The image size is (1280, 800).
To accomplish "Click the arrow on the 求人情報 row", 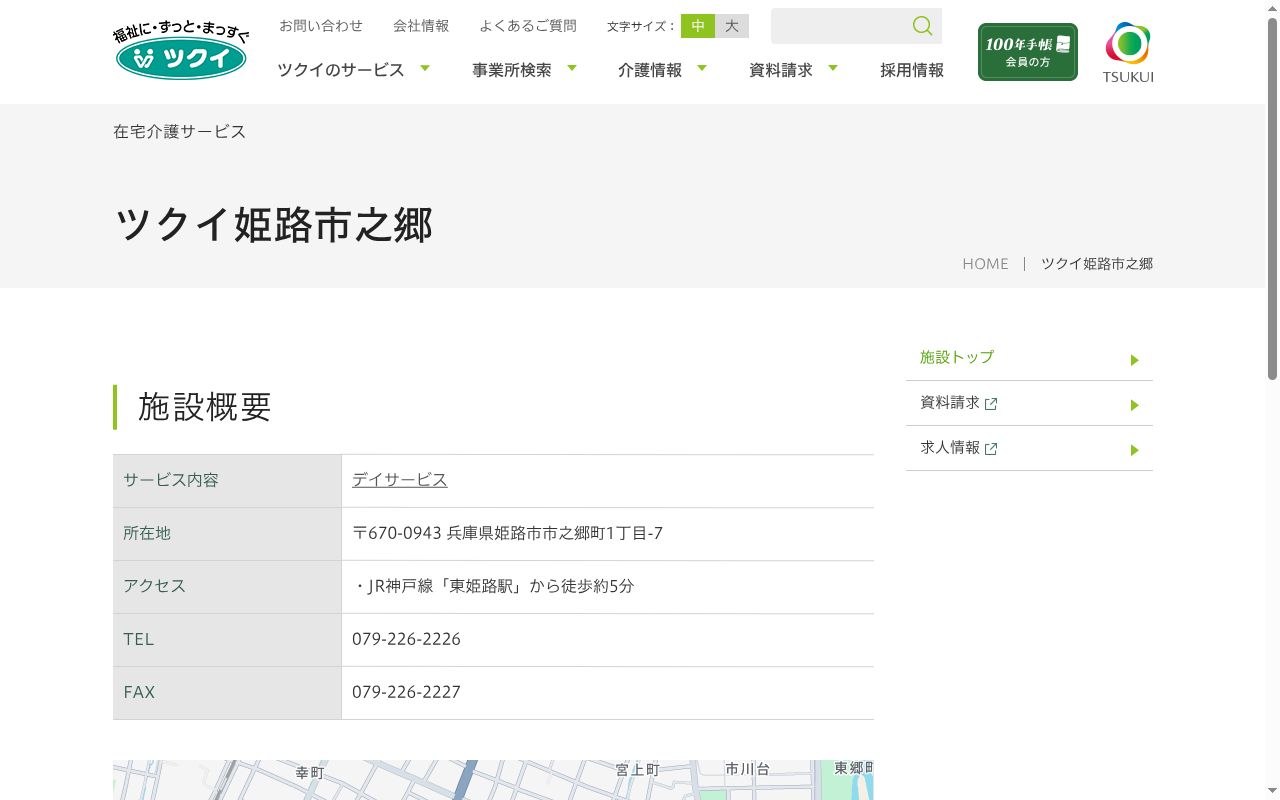I will tap(1135, 450).
